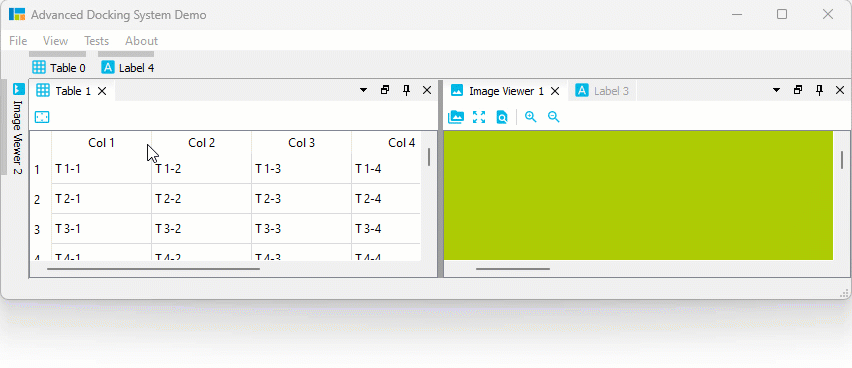This screenshot has height=368, width=852.
Task: Open tabs dropdown arrow in Image Viewer panel
Action: 776,90
